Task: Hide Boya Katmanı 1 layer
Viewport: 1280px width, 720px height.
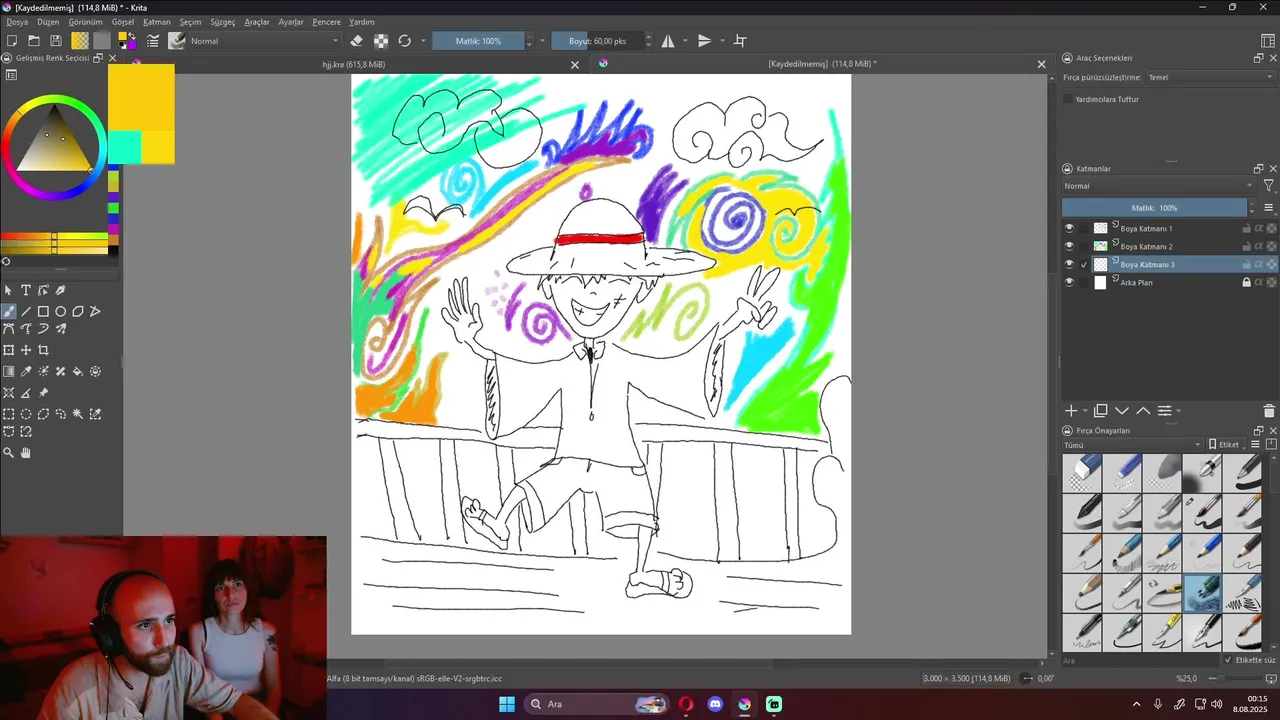Action: click(x=1069, y=228)
